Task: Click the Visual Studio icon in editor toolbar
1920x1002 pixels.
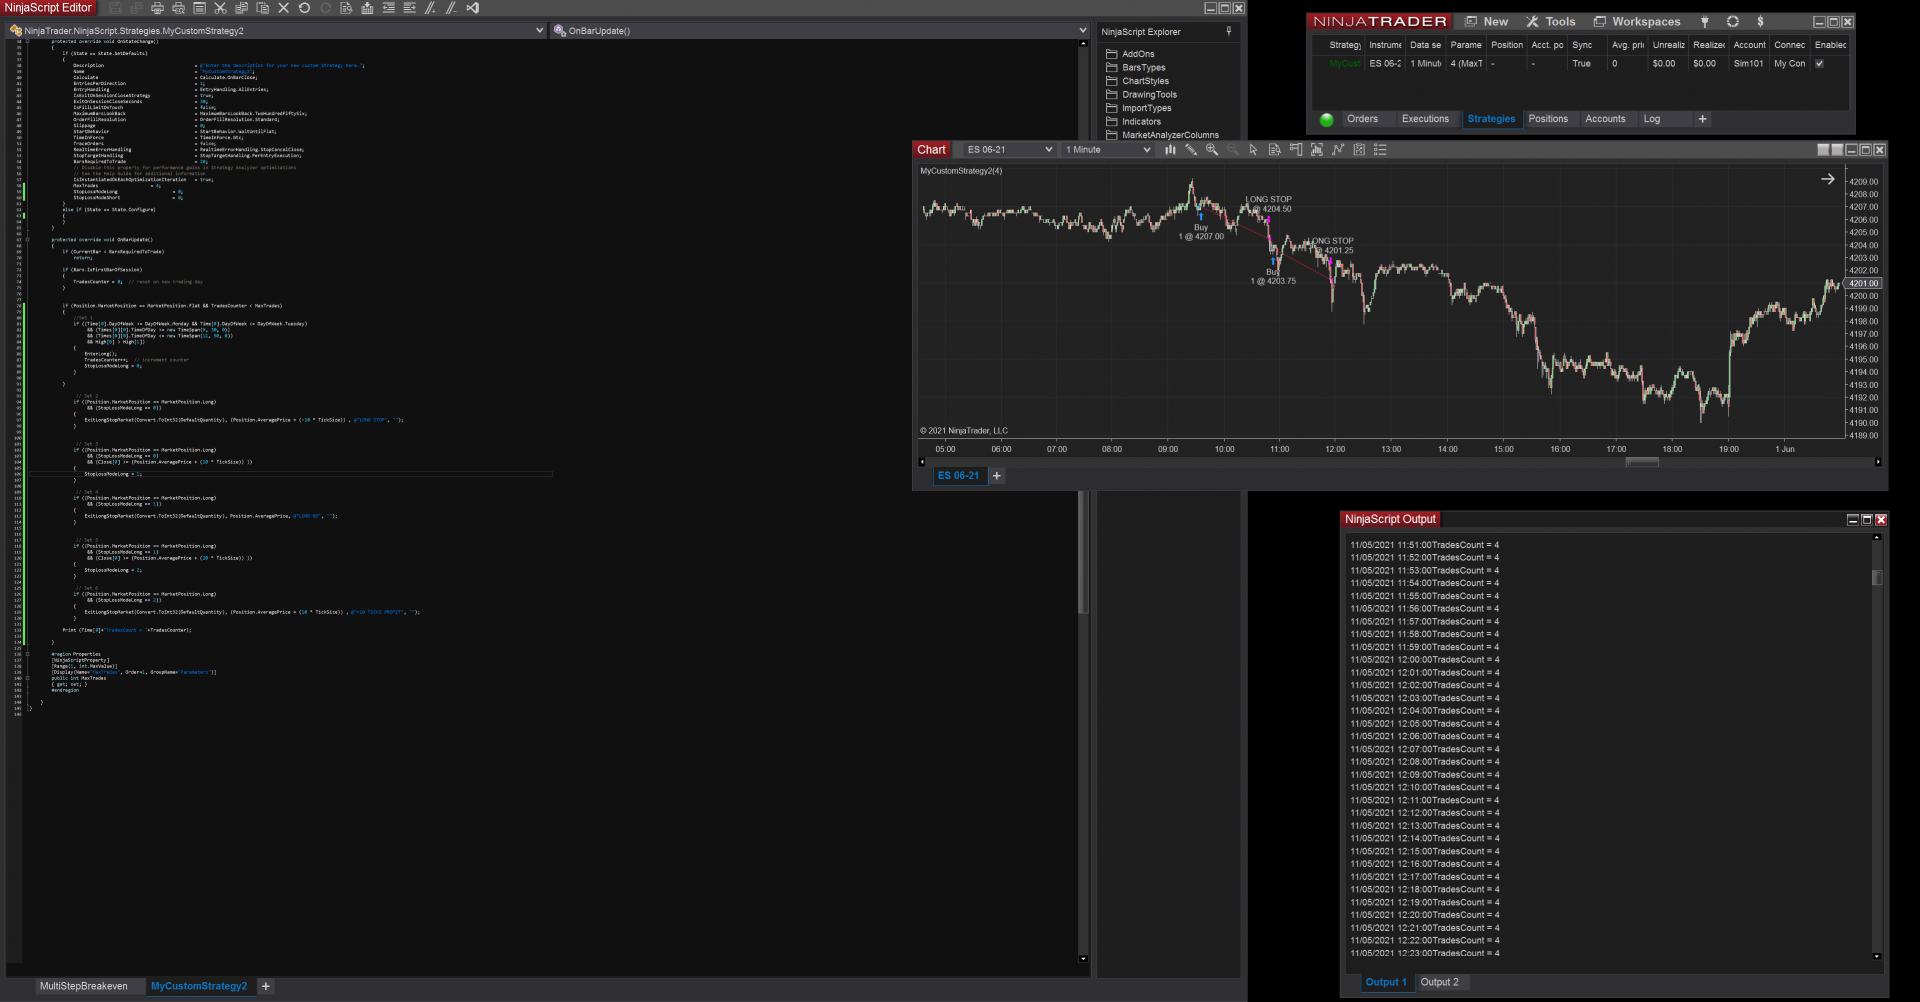Action: coord(472,8)
